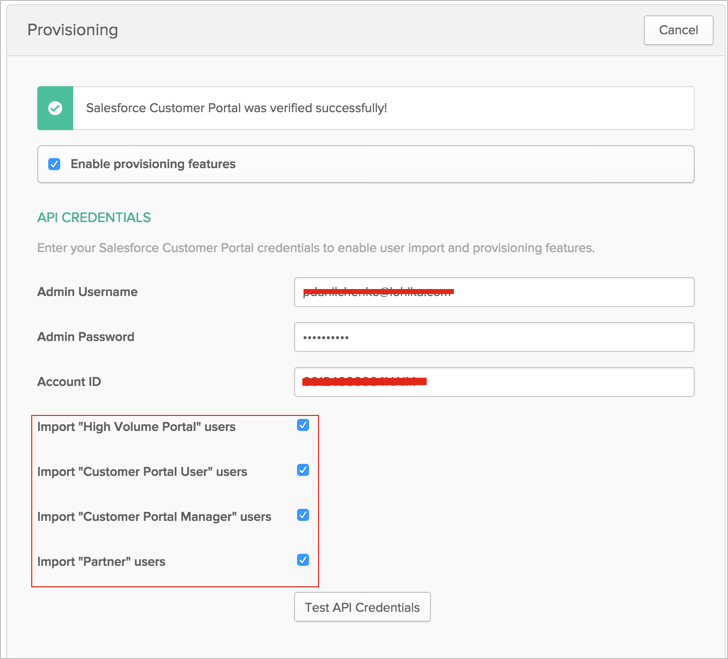Select the Account ID text field

point(494,382)
